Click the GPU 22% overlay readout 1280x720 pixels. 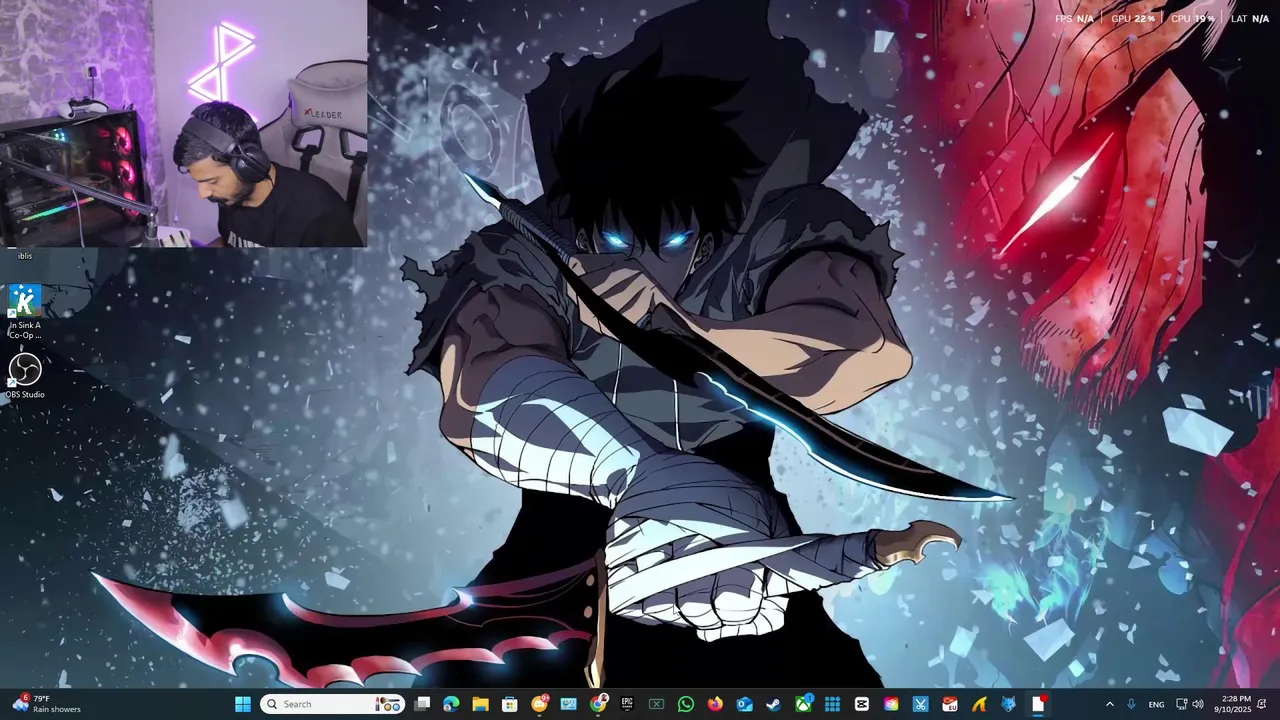point(1132,18)
